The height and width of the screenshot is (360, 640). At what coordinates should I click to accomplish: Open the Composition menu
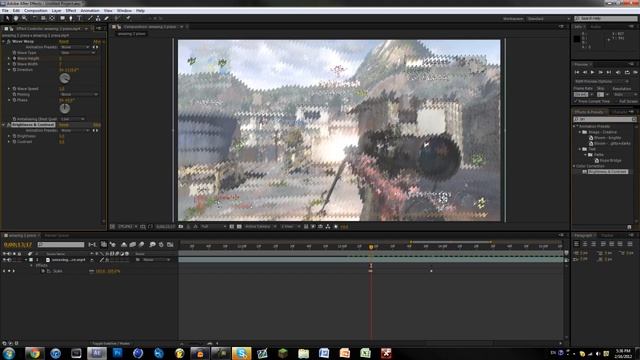point(36,11)
